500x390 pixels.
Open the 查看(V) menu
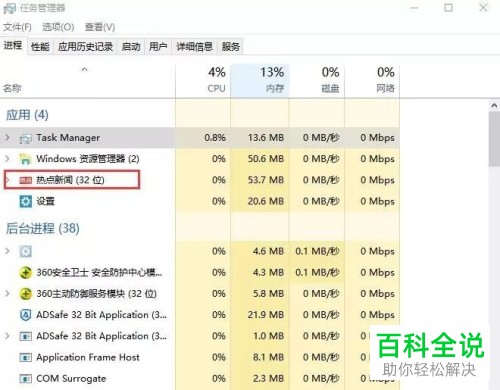pos(100,27)
